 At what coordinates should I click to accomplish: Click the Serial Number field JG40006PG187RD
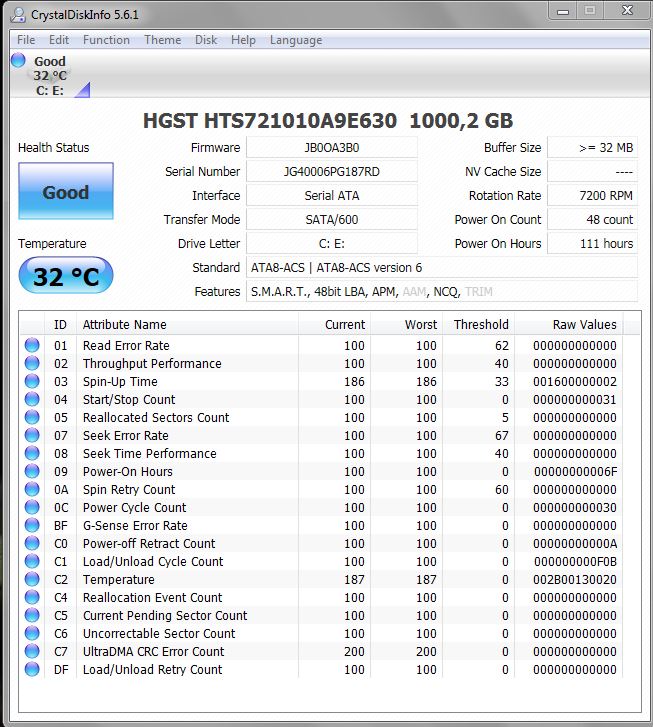coord(332,172)
